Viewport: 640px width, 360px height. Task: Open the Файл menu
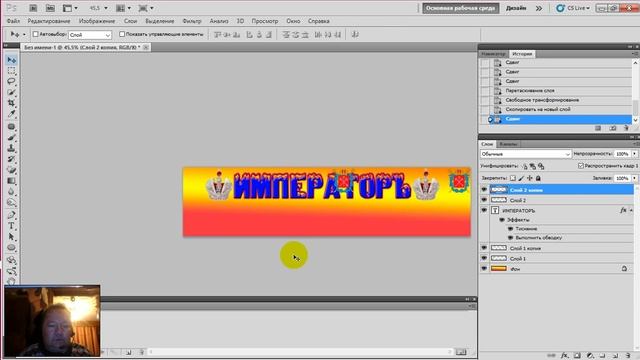tap(13, 21)
